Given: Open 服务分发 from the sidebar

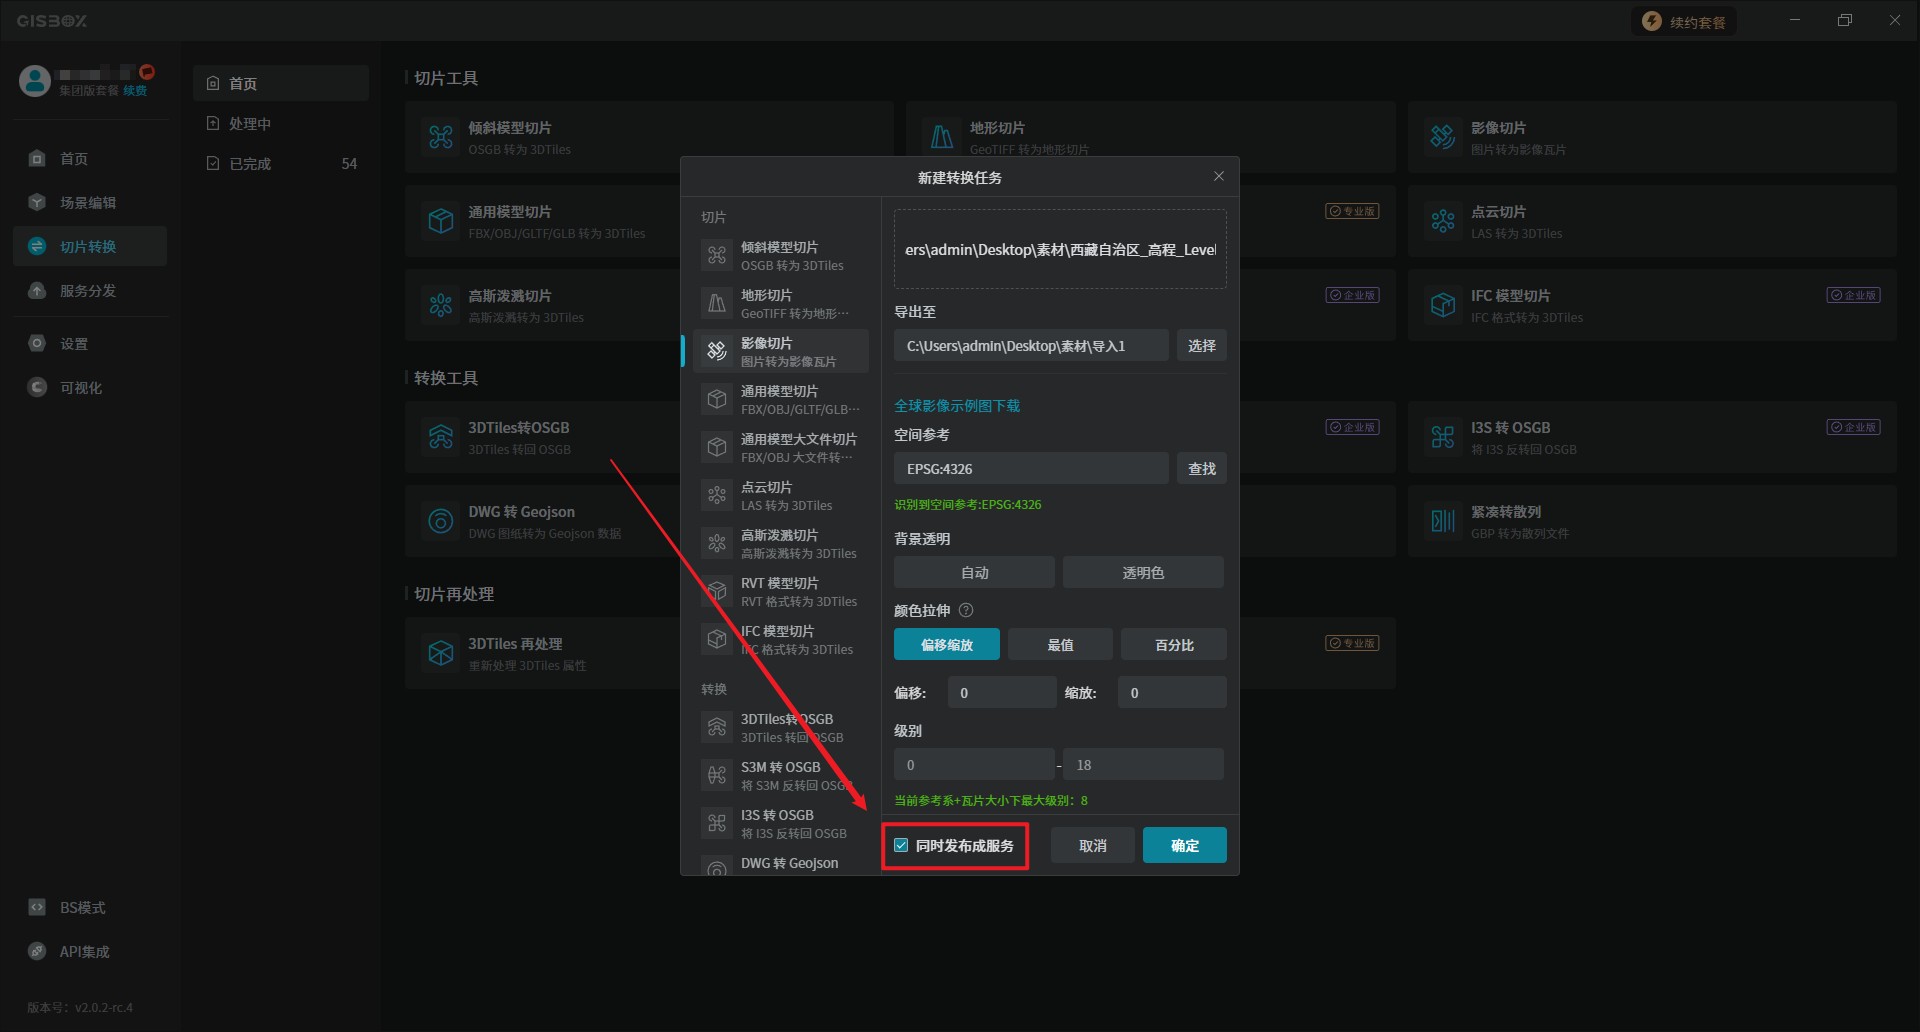Looking at the screenshot, I should pos(88,291).
